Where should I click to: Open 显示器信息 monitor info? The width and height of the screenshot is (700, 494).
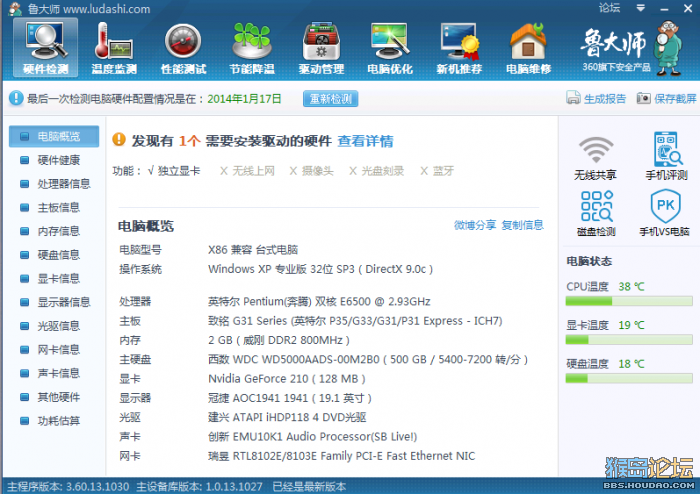[x=64, y=302]
